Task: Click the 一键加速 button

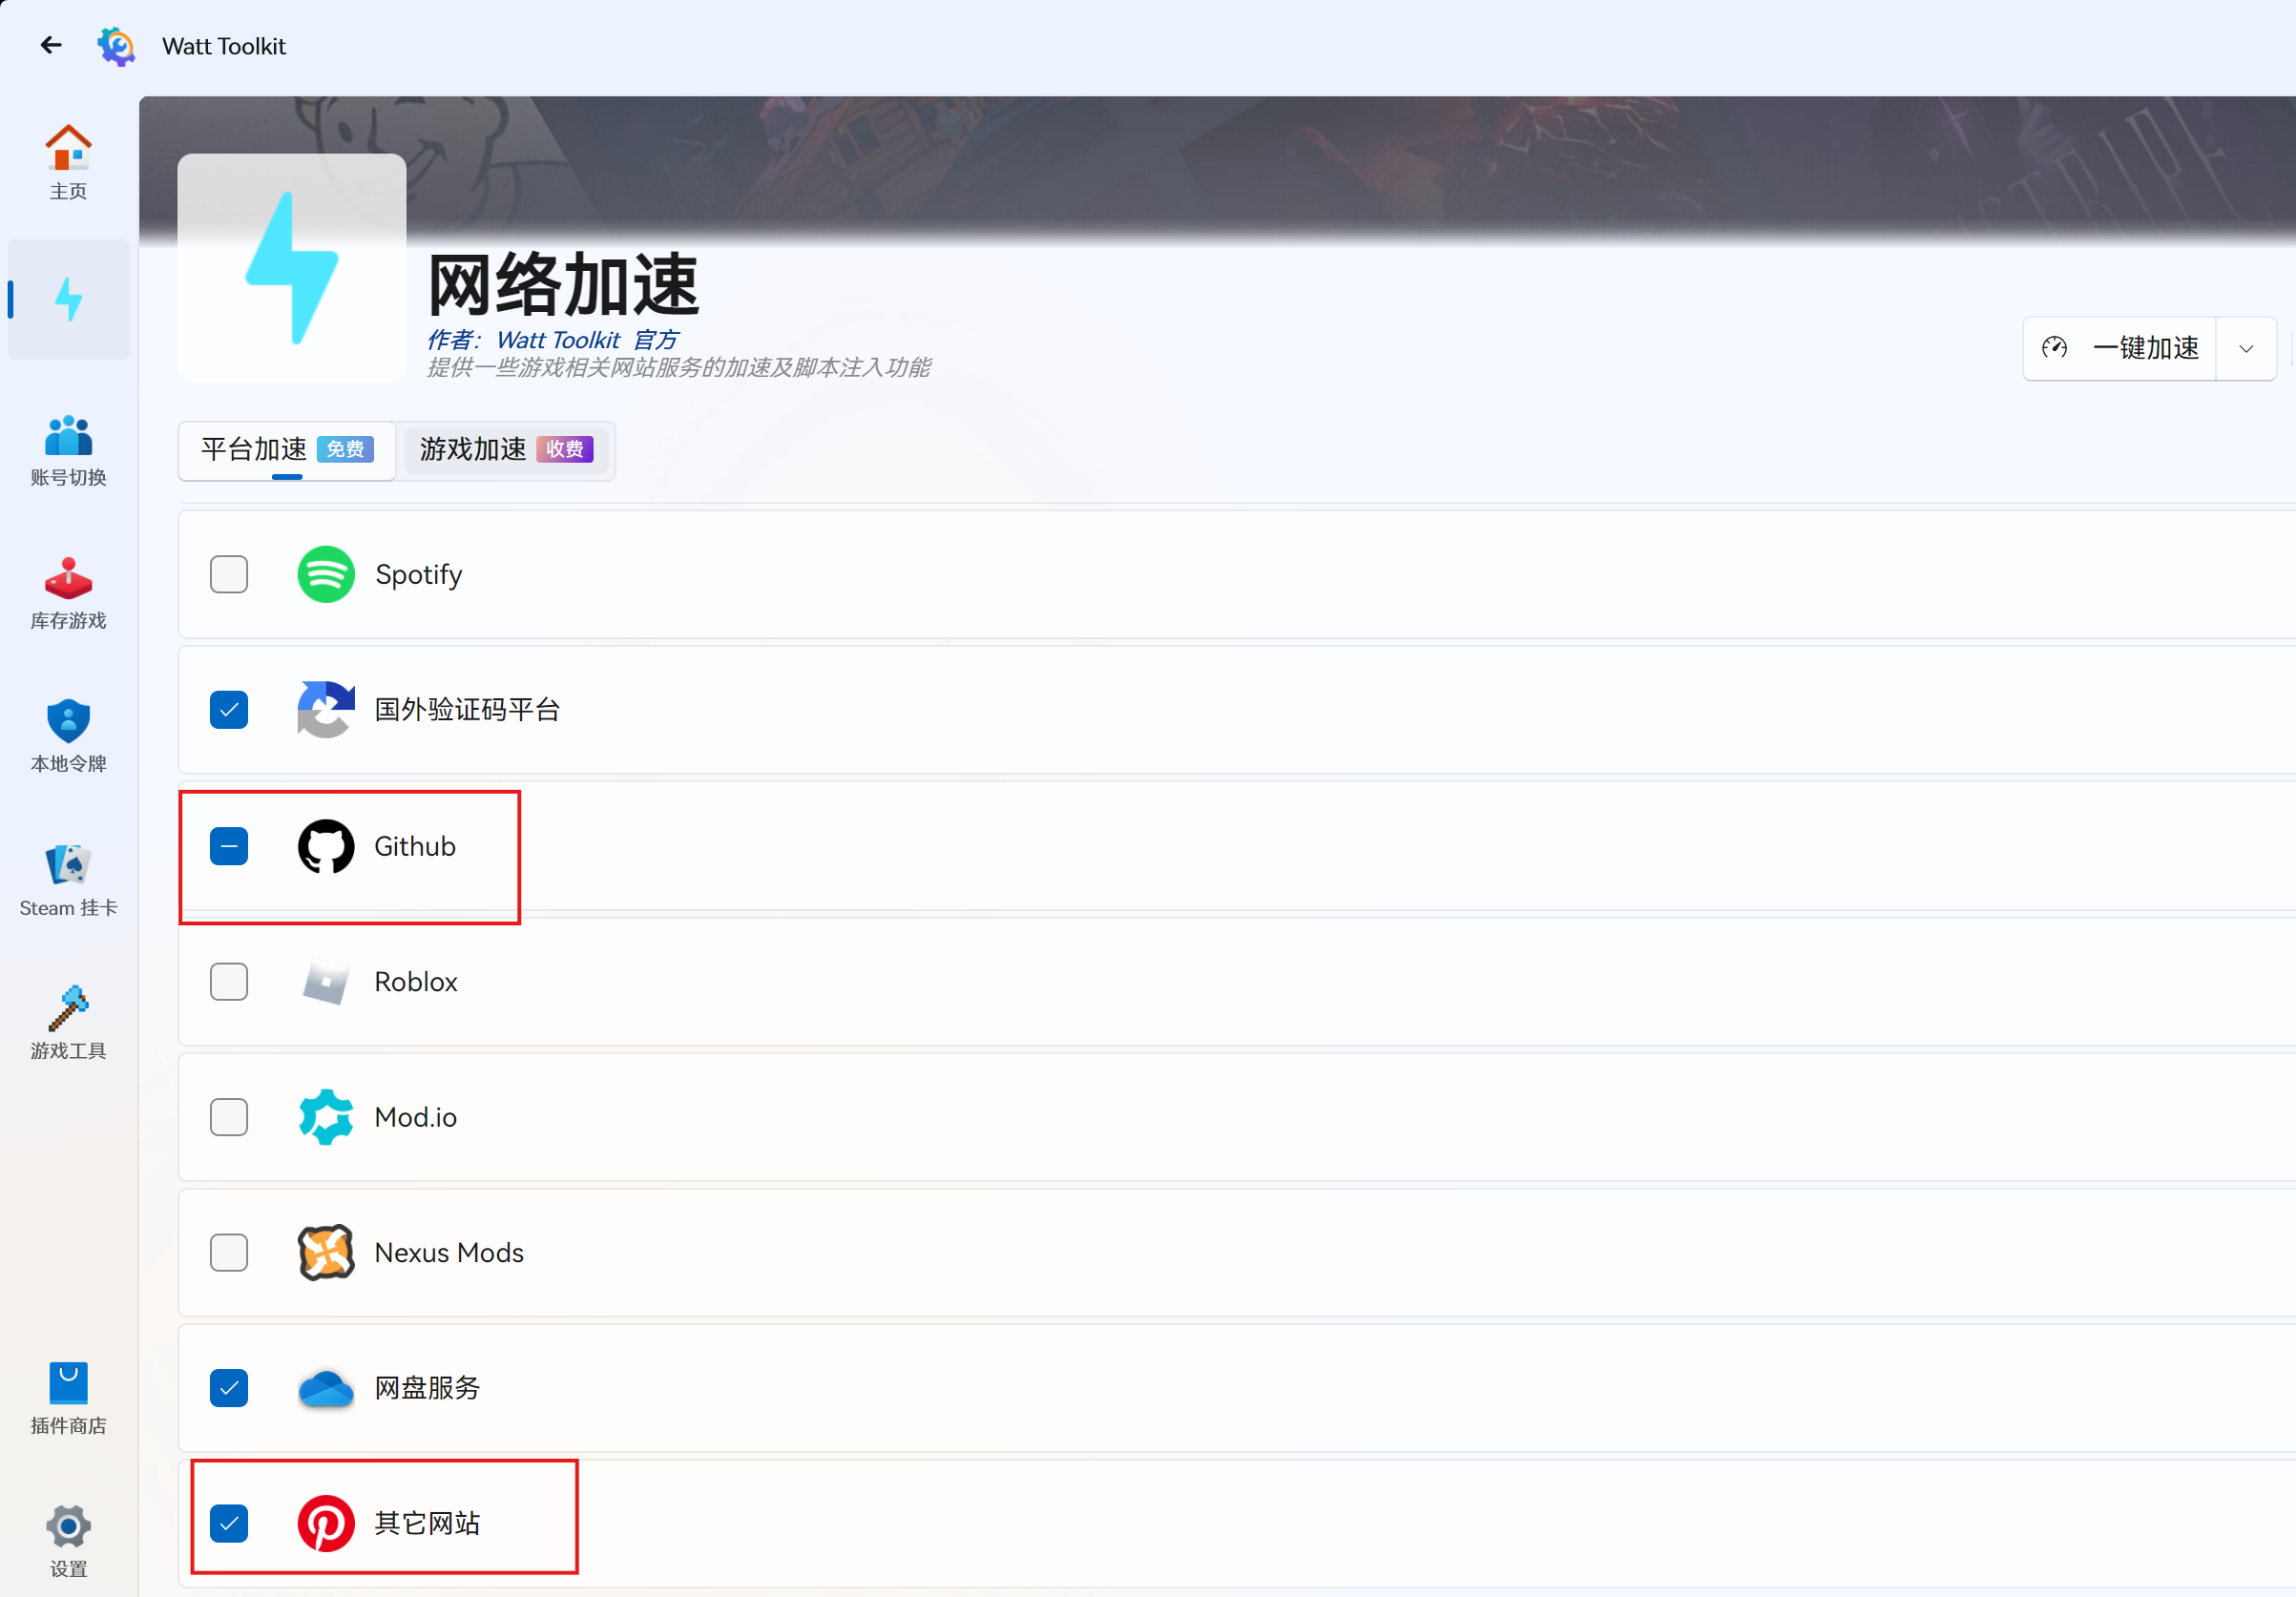Action: click(2120, 348)
